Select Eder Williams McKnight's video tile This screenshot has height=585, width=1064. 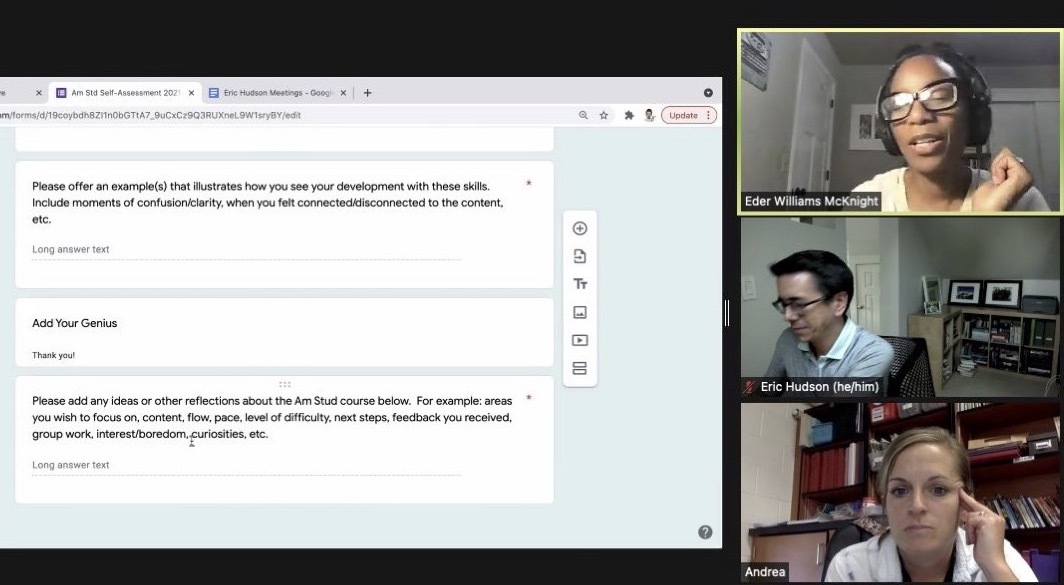pyautogui.click(x=898, y=120)
